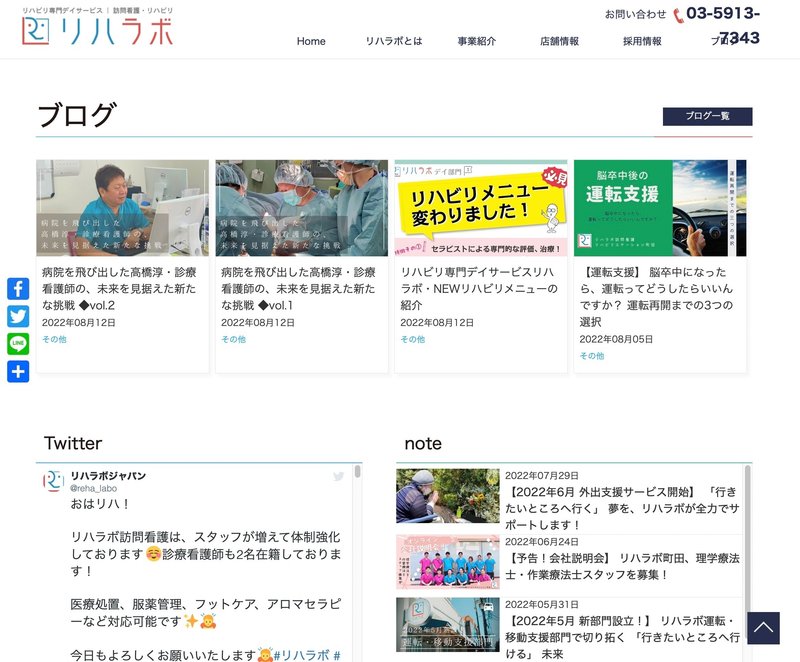Screen dimensions: 800x662
Task: Open blog title ending ◆vol.2
Action: pos(119,289)
